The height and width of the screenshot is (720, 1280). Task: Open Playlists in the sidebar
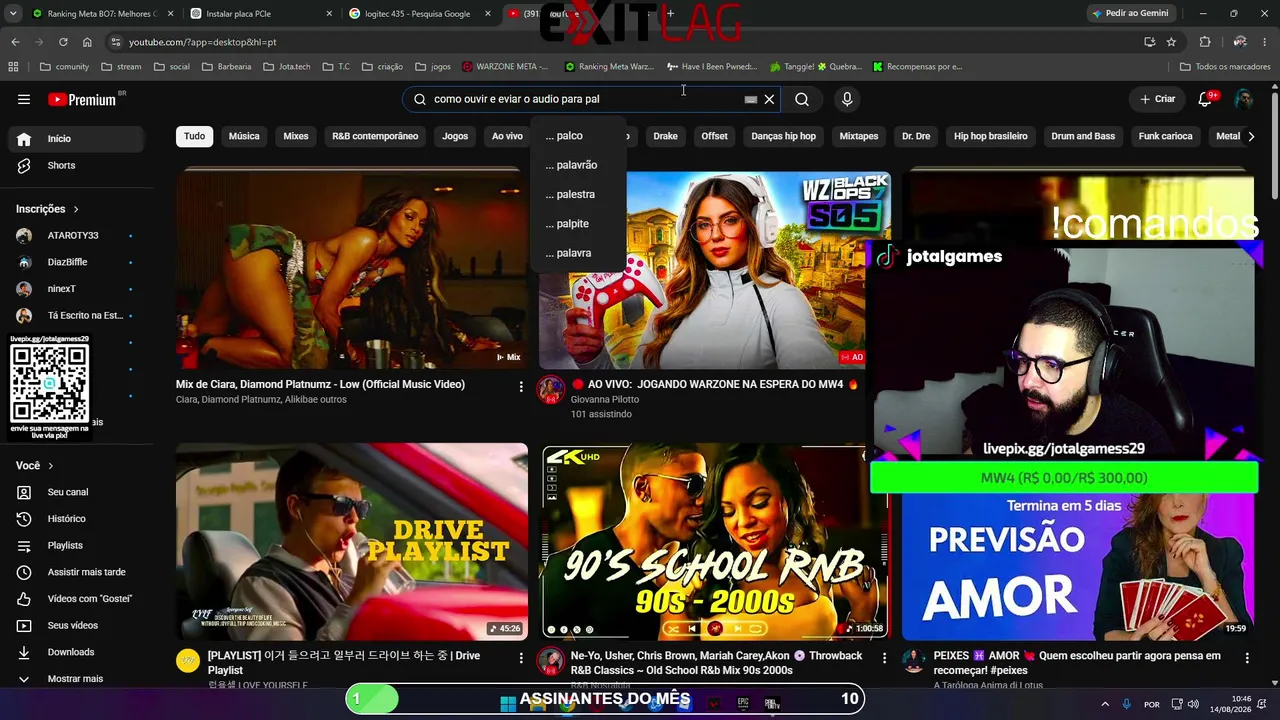coord(78,545)
